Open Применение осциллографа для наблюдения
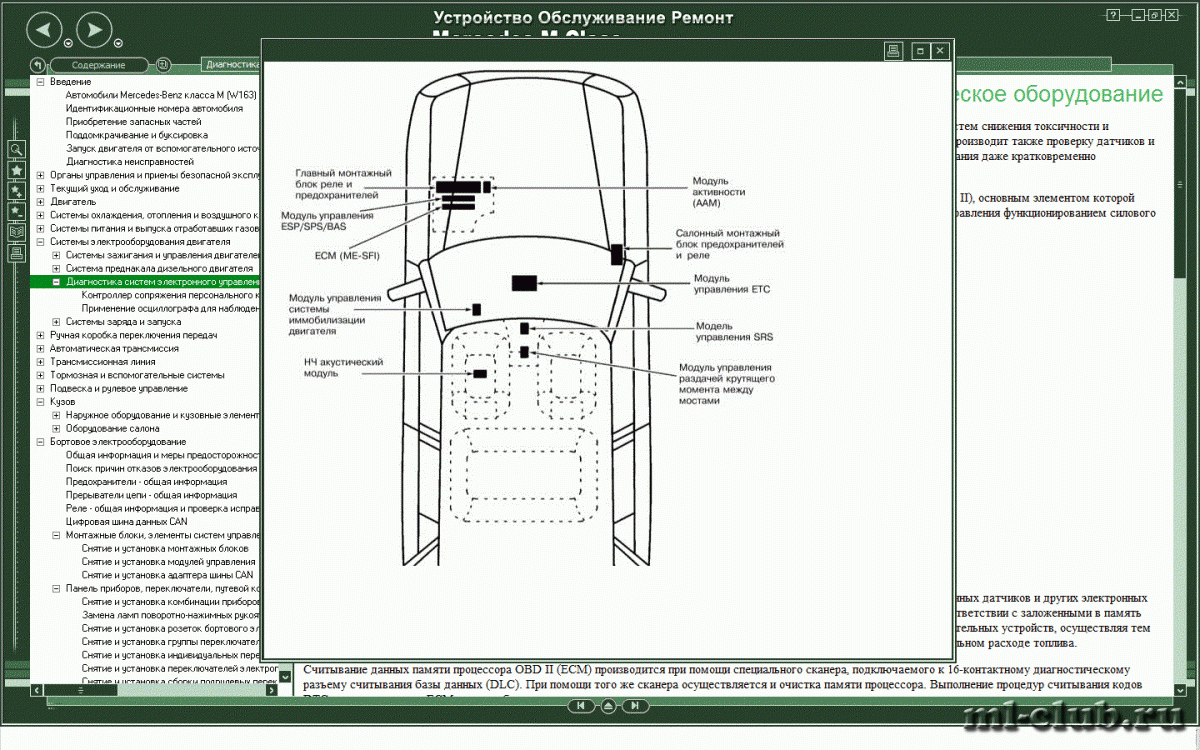Screen dimensions: 1200x750 tap(170, 308)
